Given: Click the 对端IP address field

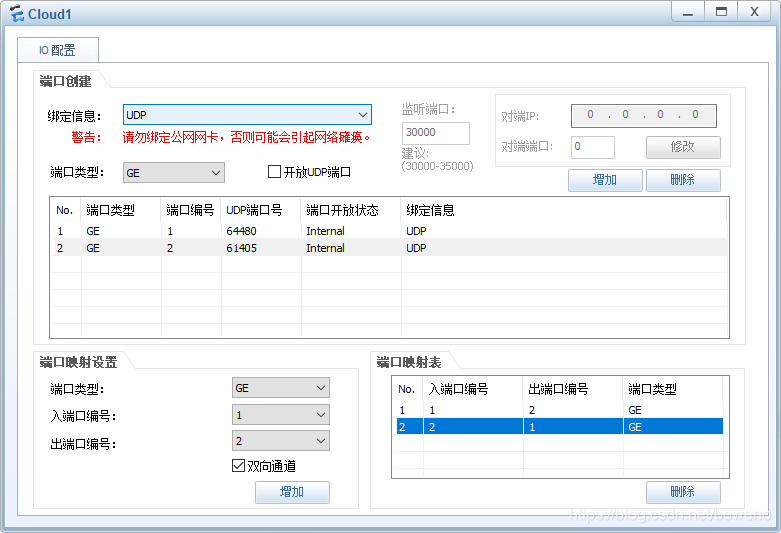Looking at the screenshot, I should [644, 116].
